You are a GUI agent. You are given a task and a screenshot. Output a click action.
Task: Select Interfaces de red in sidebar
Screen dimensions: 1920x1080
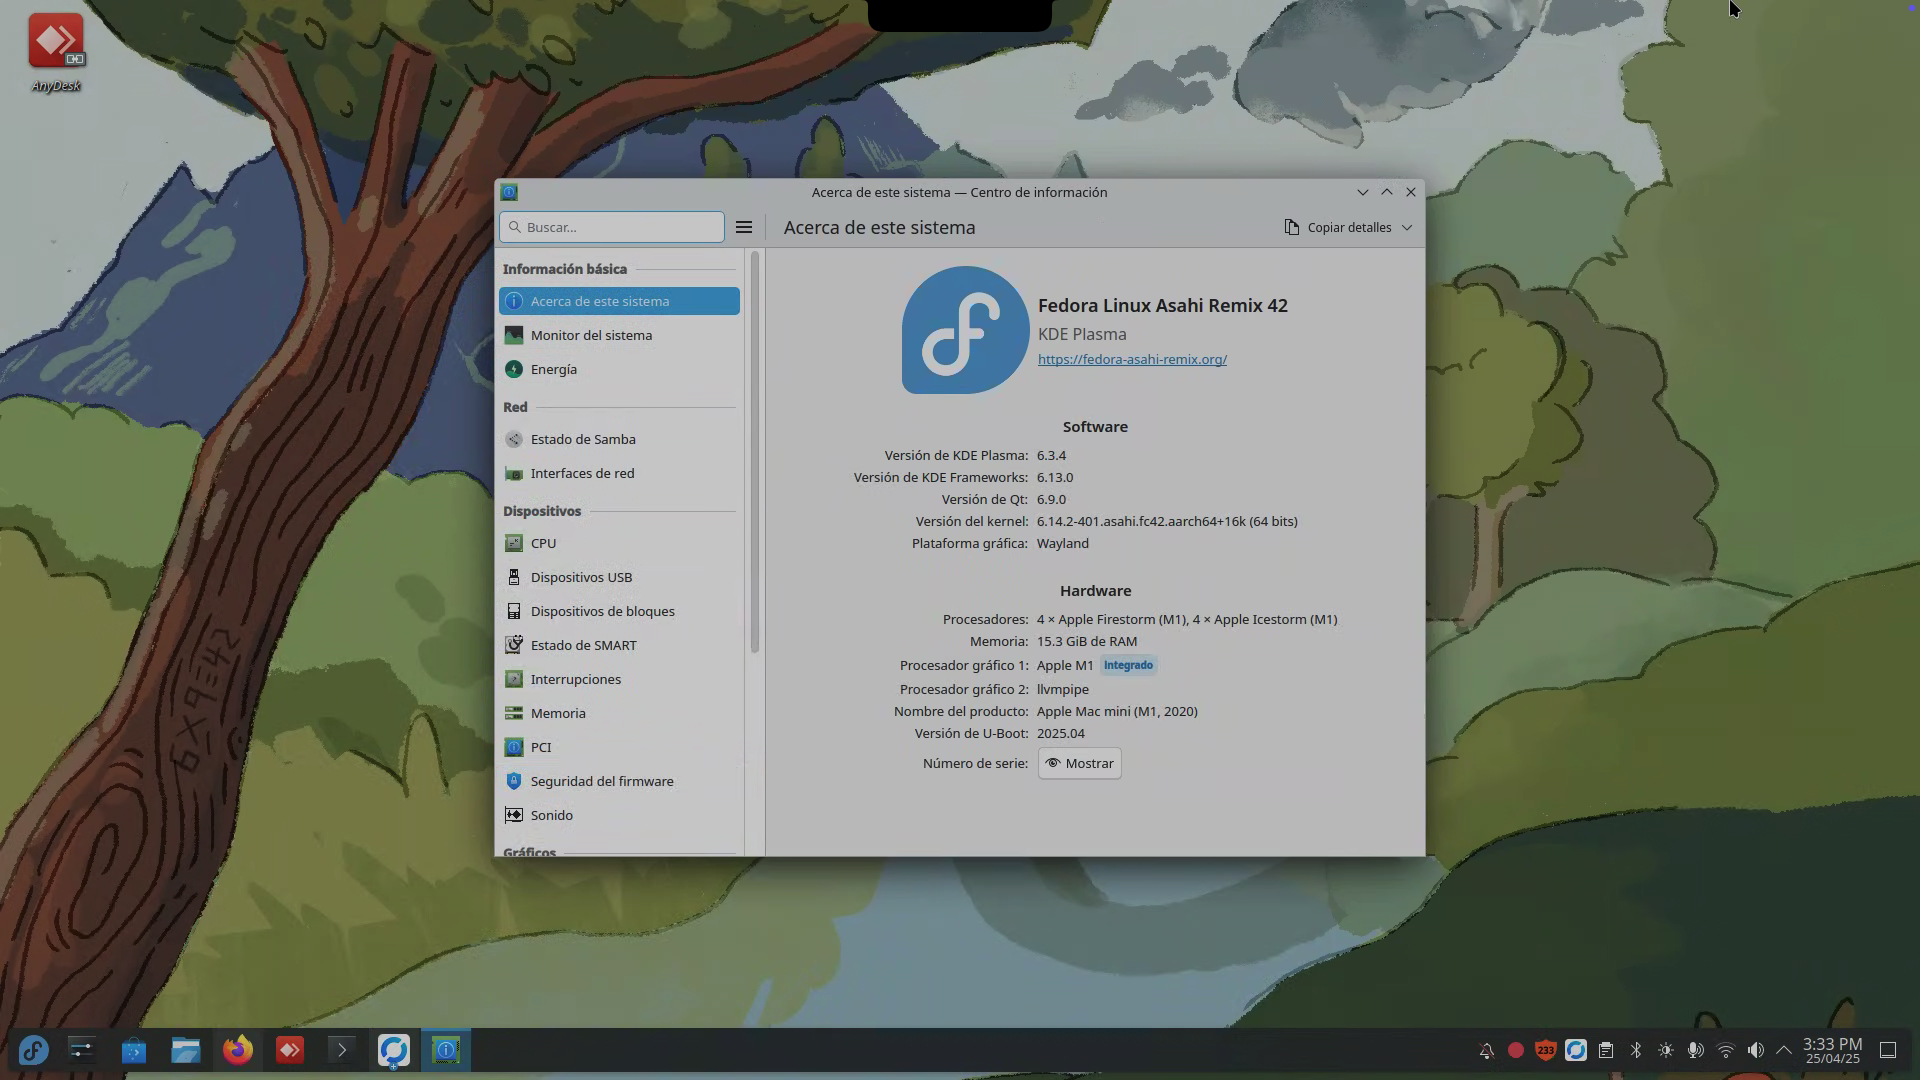coord(582,473)
